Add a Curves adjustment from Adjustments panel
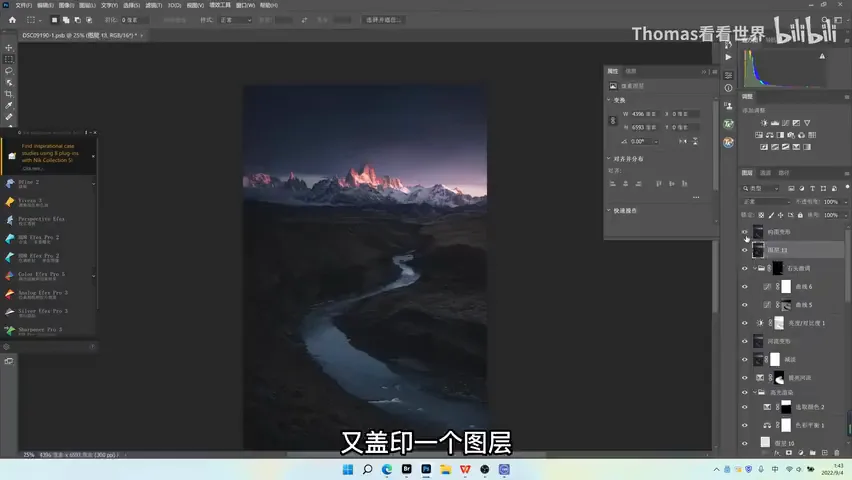This screenshot has width=852, height=480. tap(786, 123)
